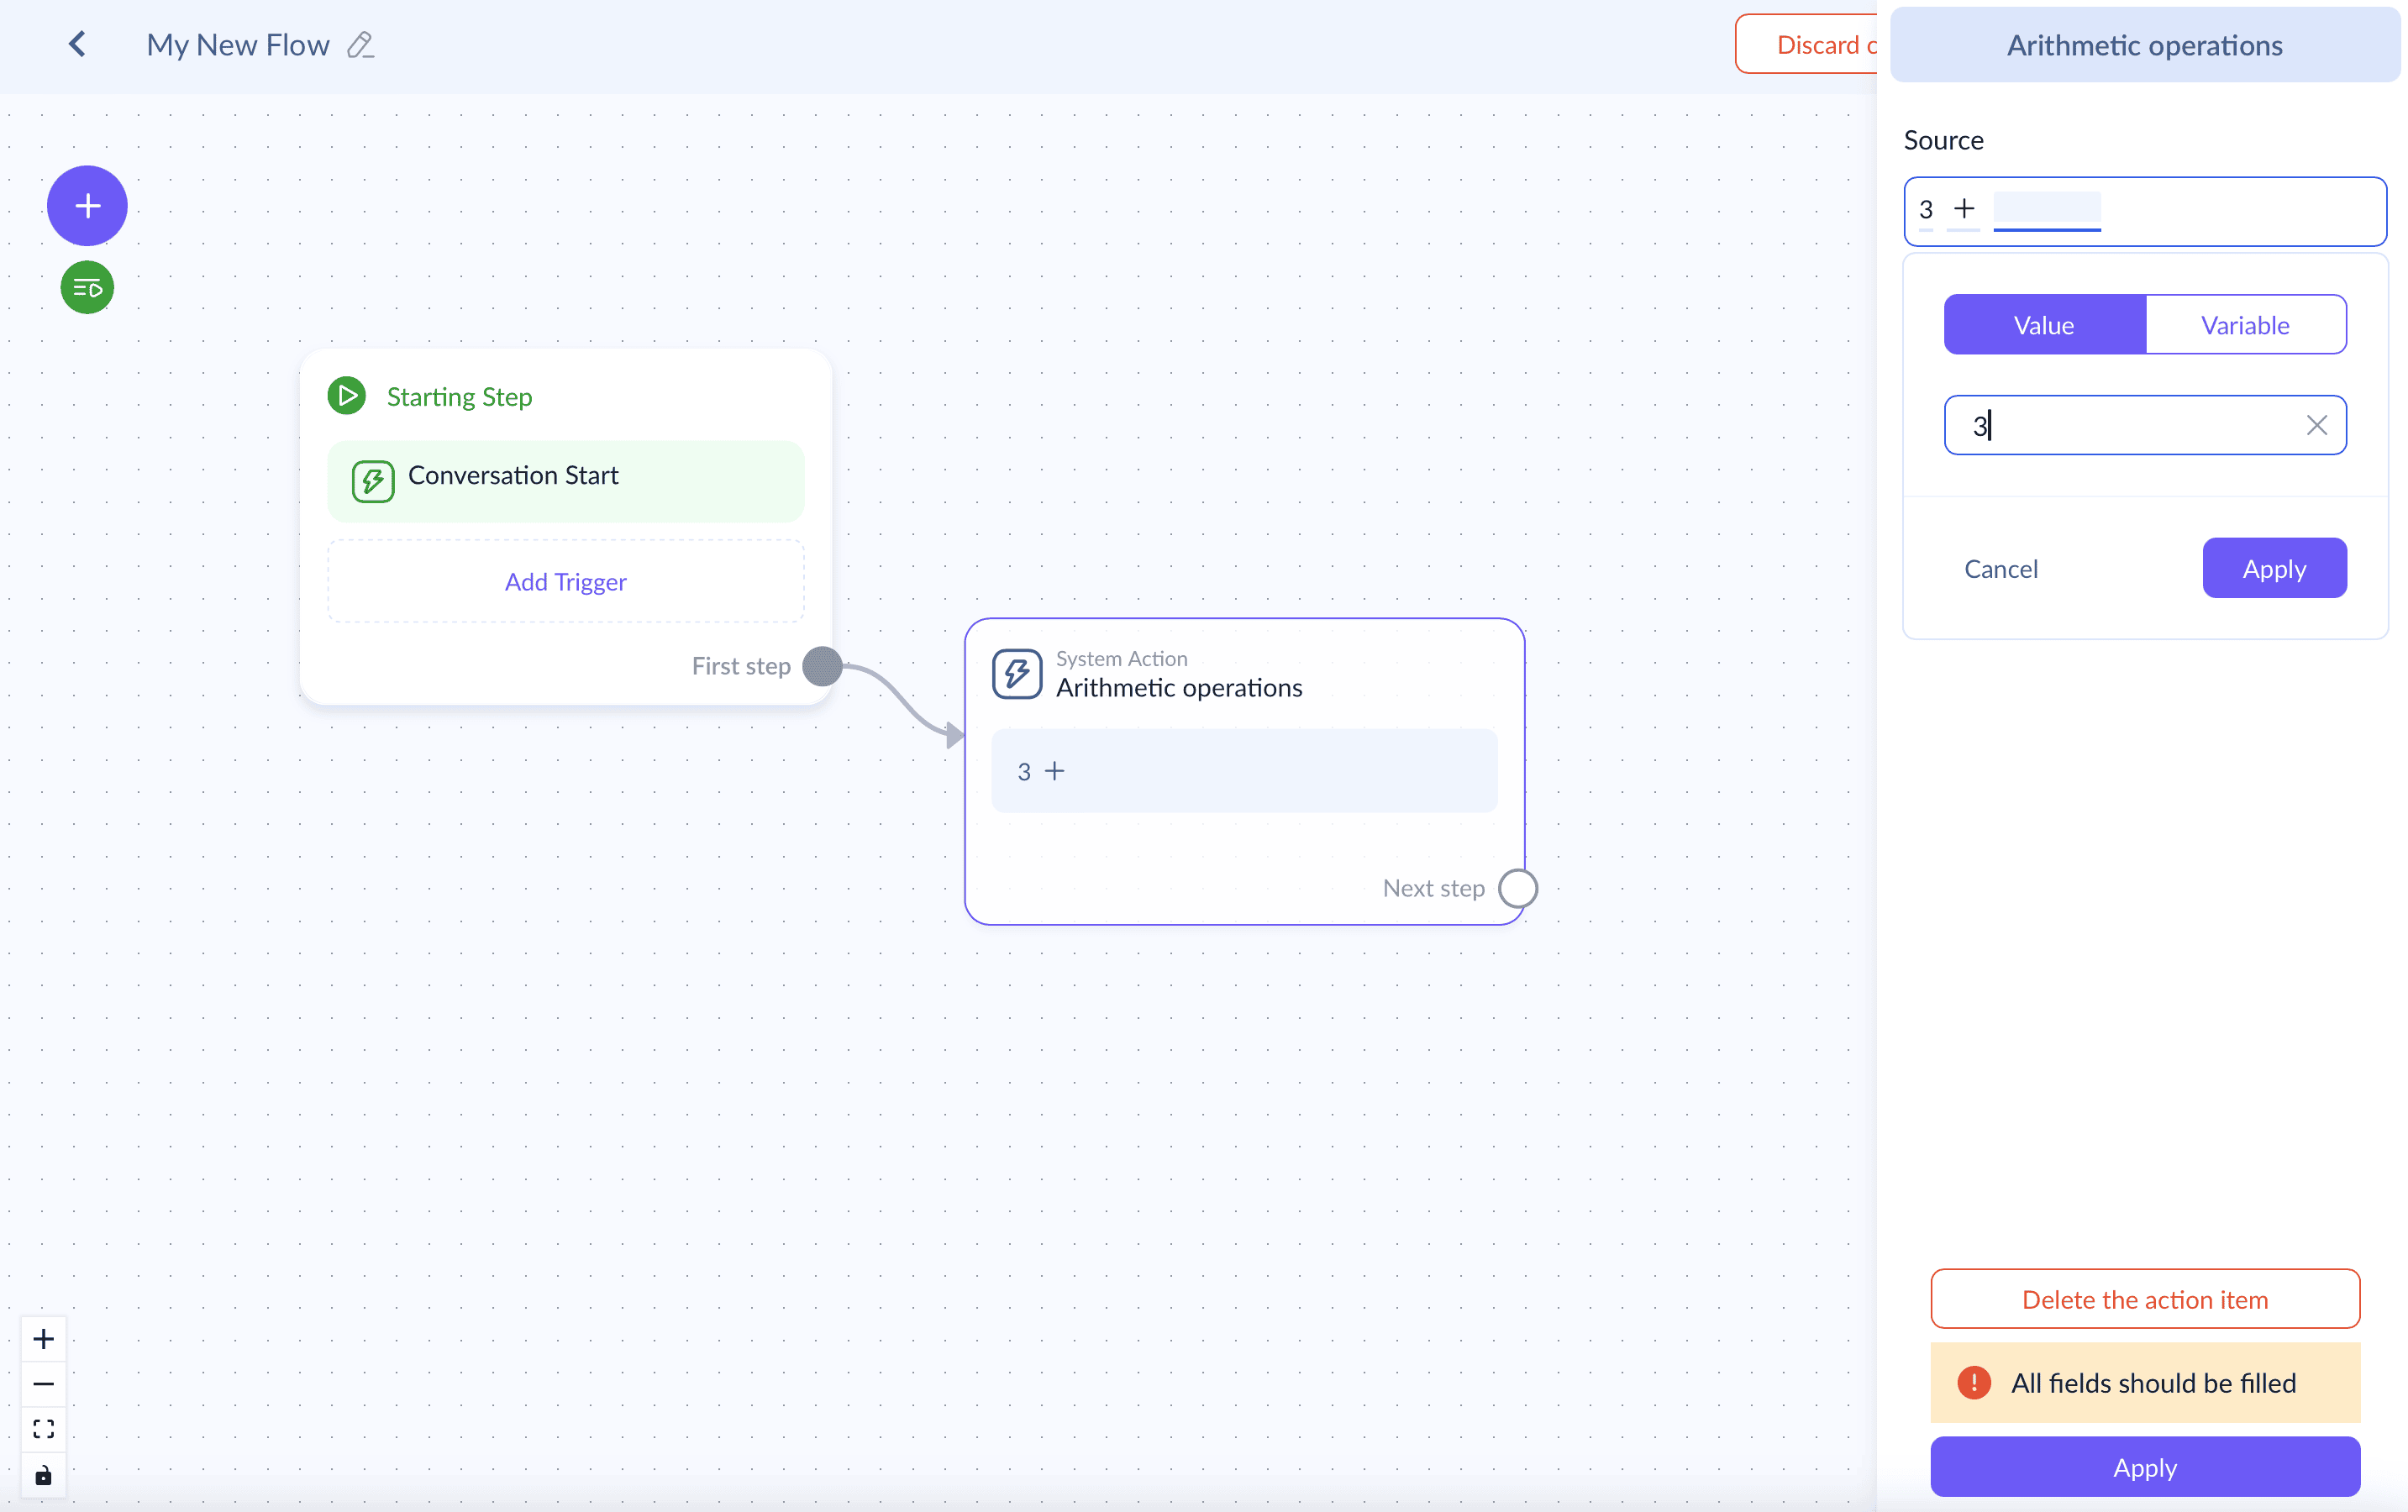The image size is (2408, 1512).
Task: Fit canvas view to screen
Action: pyautogui.click(x=43, y=1428)
